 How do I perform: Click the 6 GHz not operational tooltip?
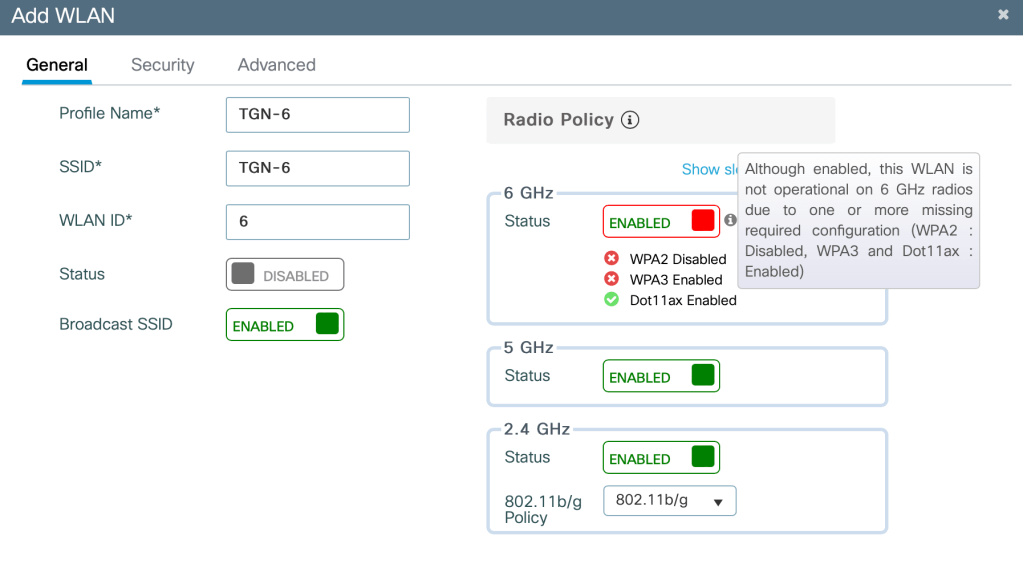tap(858, 220)
